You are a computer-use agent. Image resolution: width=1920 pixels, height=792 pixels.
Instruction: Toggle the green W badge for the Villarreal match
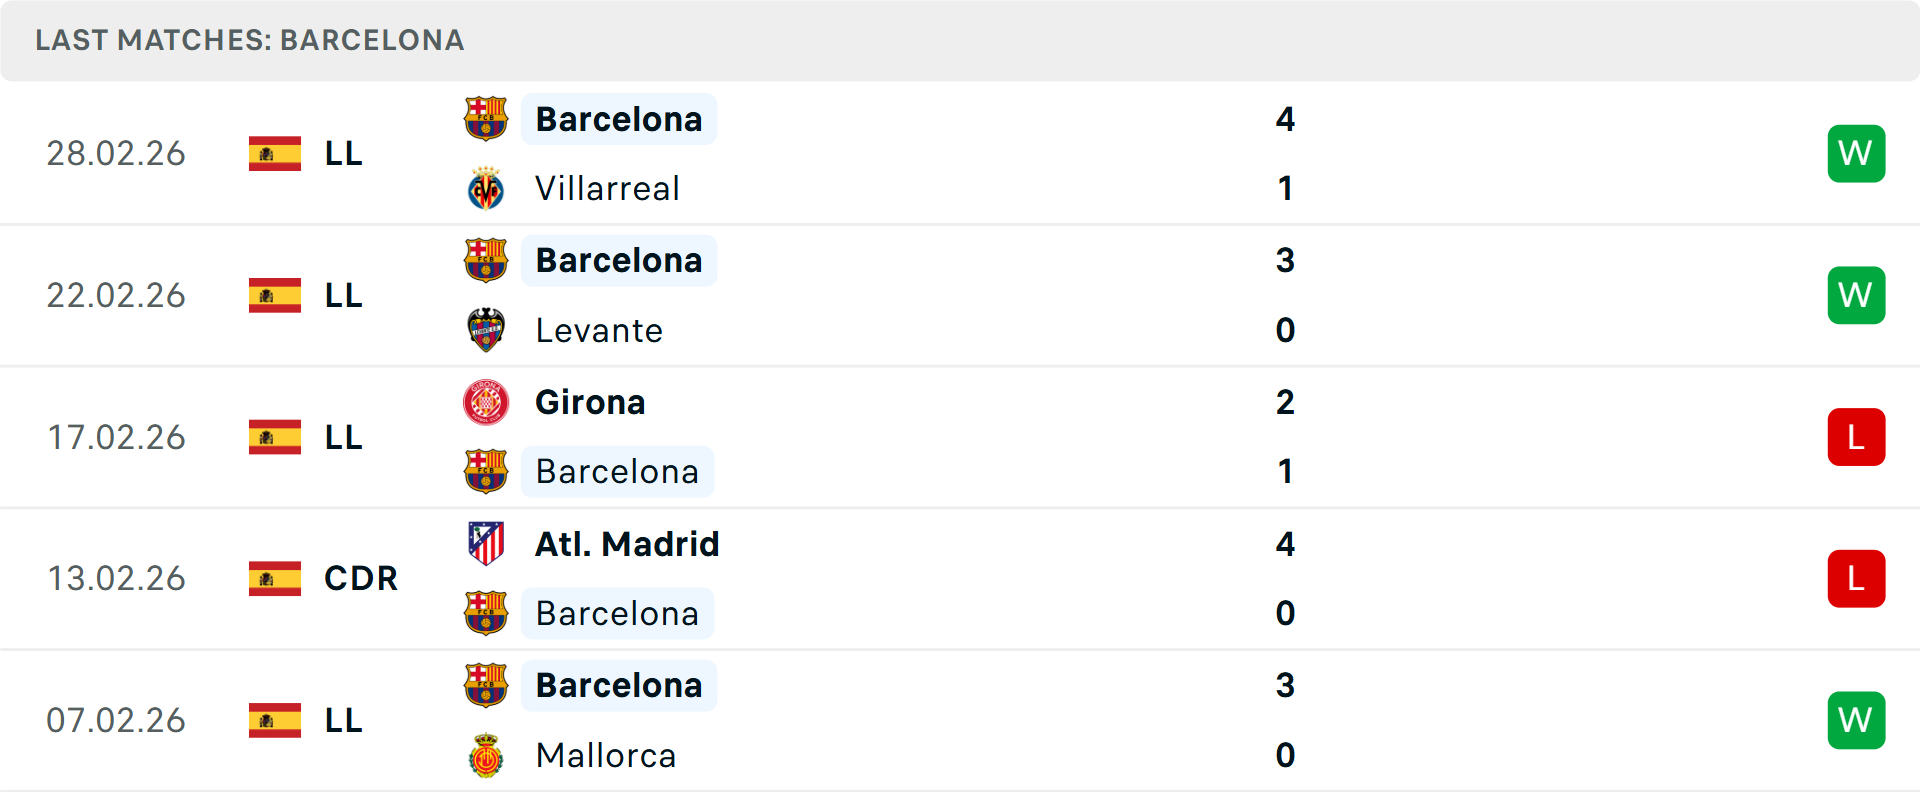point(1856,153)
